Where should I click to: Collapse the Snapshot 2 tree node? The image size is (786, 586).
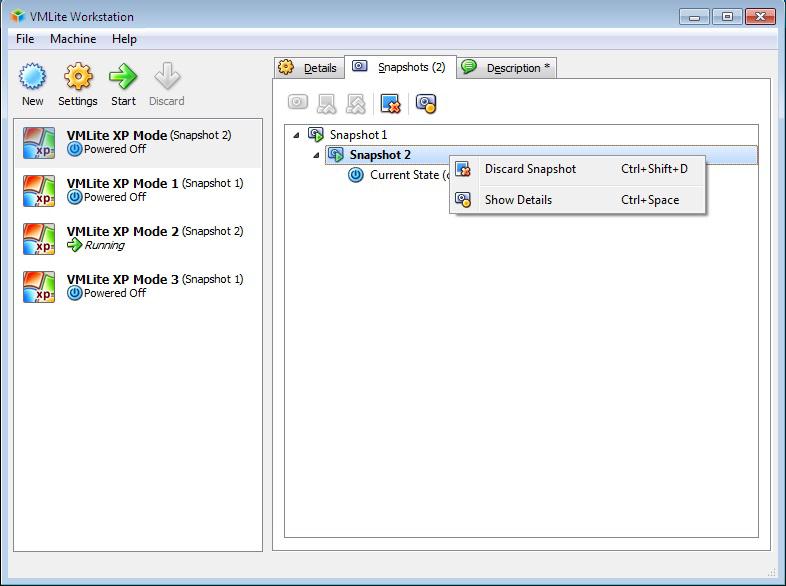pyautogui.click(x=316, y=155)
